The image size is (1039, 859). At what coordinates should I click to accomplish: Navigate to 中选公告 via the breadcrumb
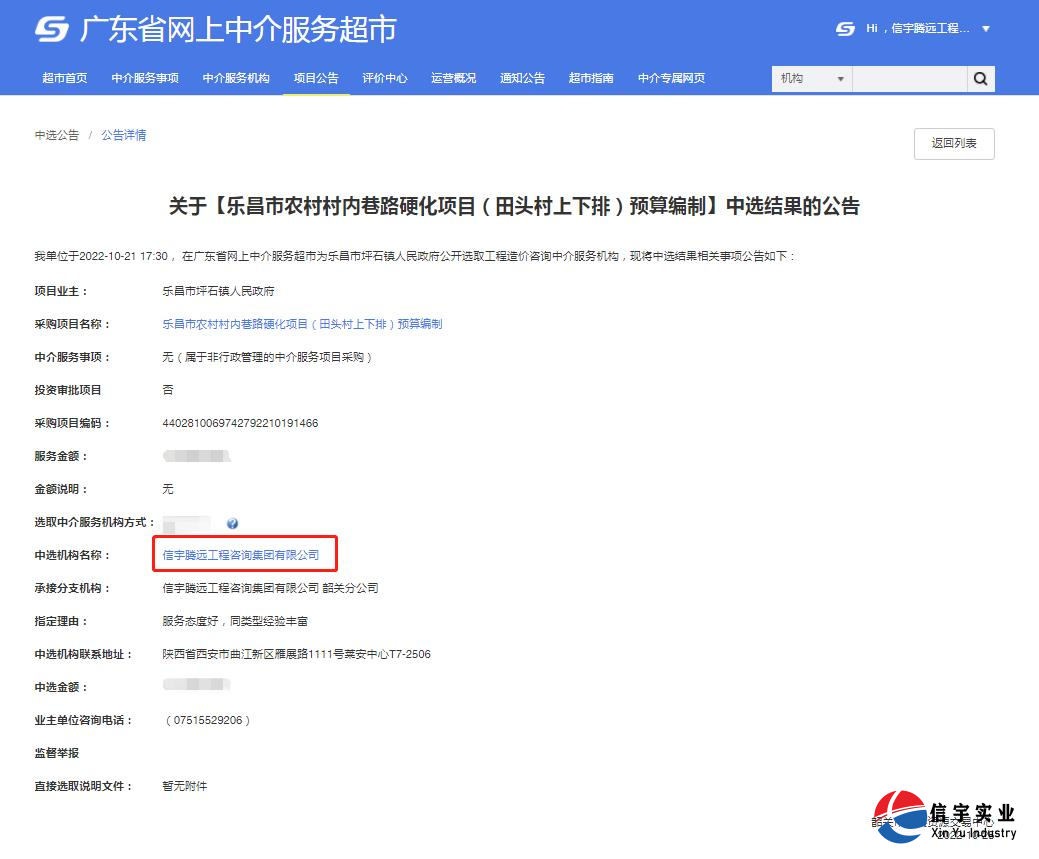(x=56, y=134)
